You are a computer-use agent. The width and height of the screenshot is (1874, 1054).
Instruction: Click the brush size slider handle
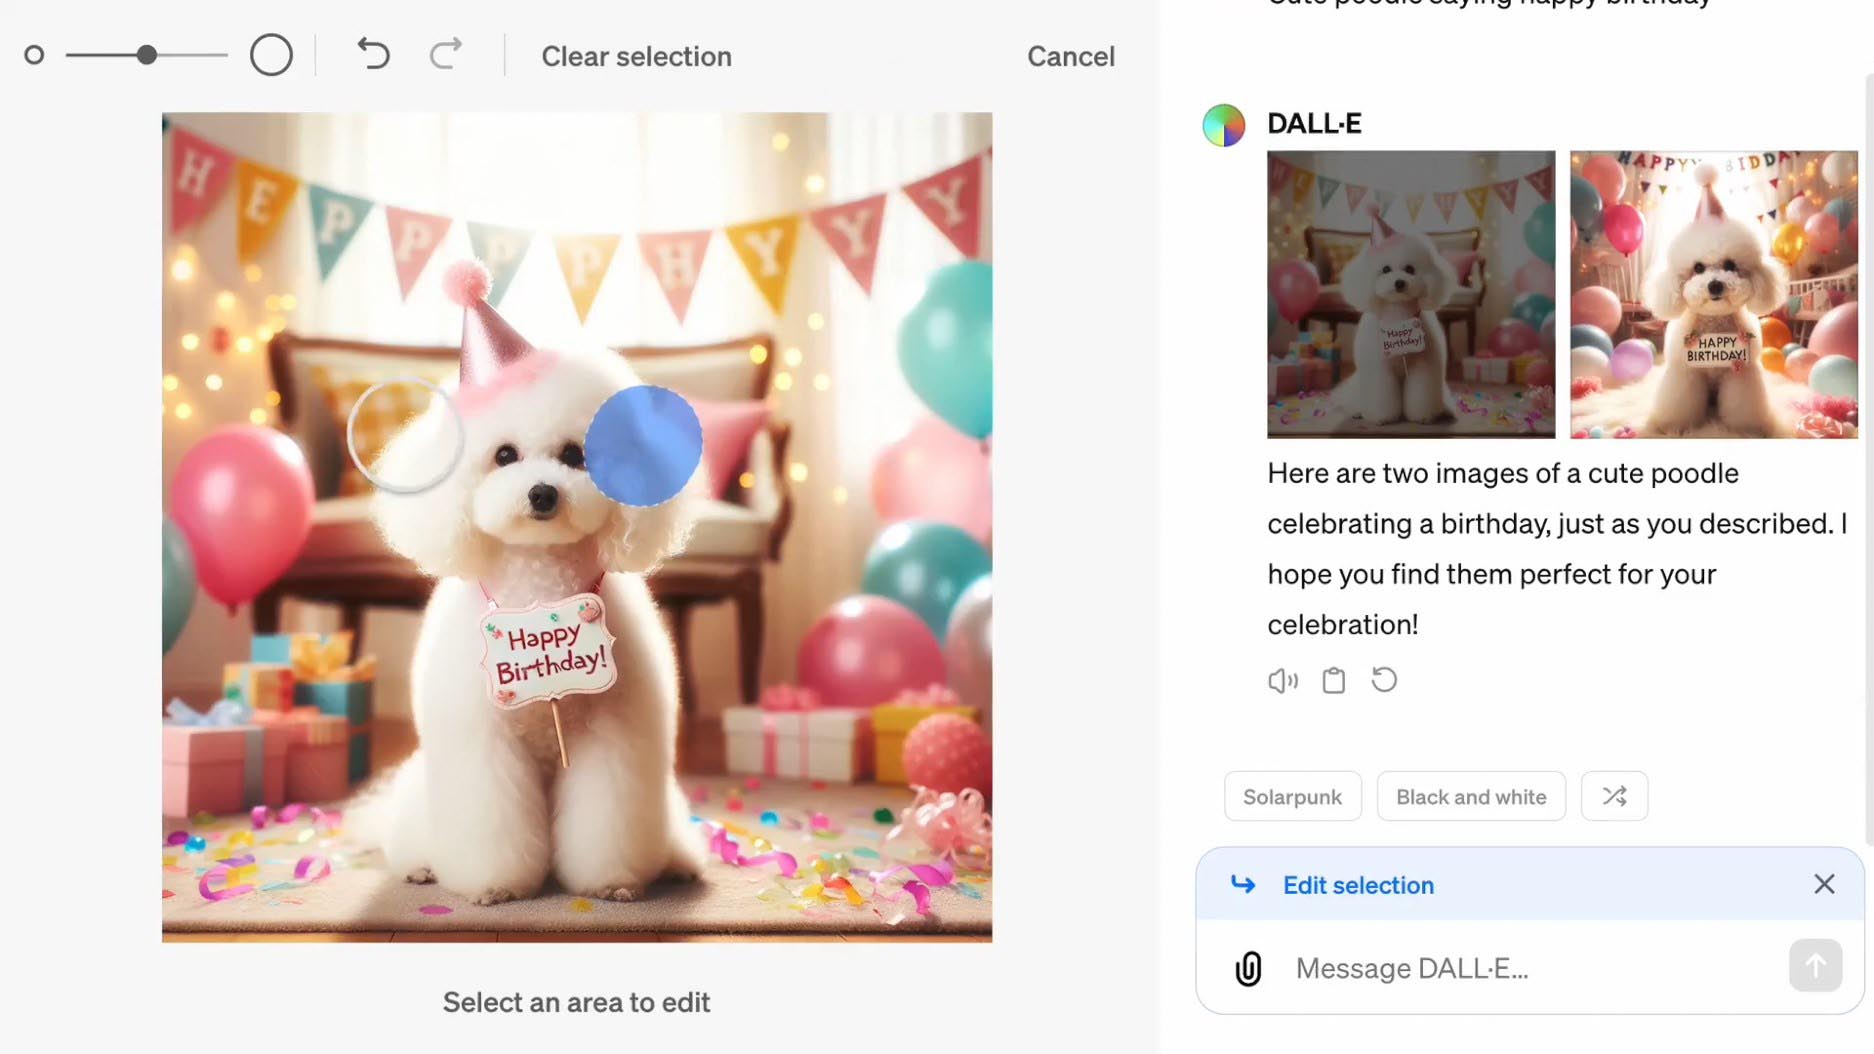(x=147, y=55)
